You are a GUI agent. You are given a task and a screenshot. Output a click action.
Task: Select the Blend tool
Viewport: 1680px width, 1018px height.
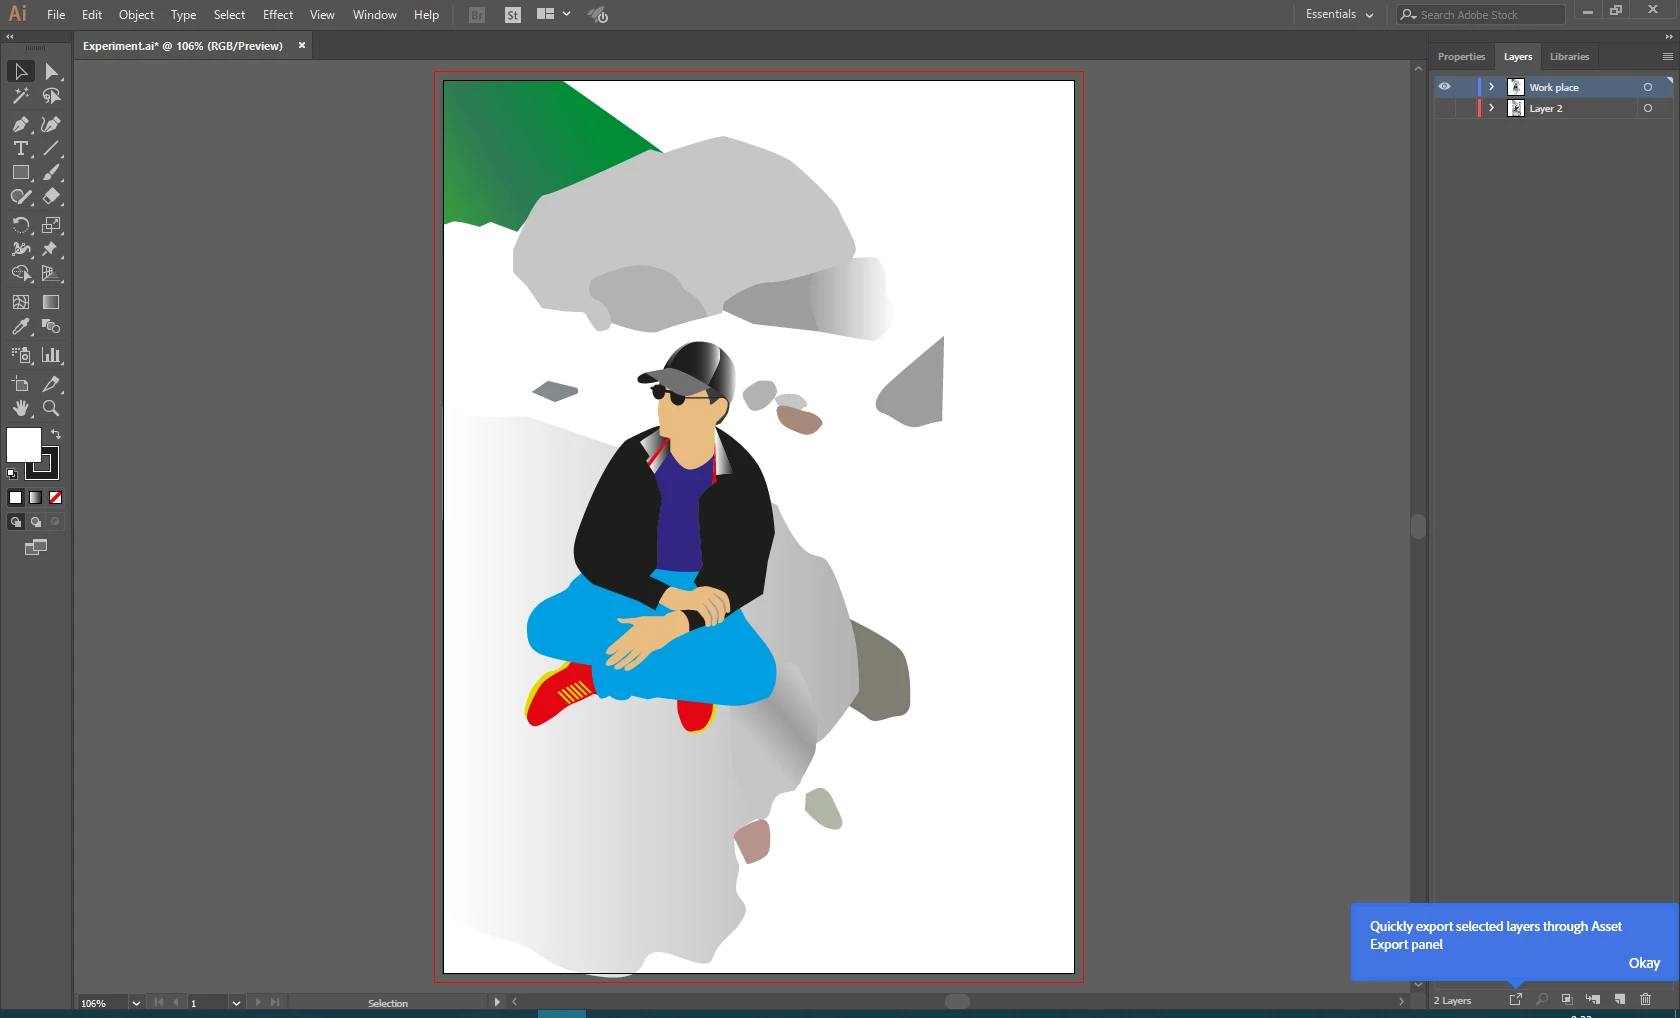point(52,326)
